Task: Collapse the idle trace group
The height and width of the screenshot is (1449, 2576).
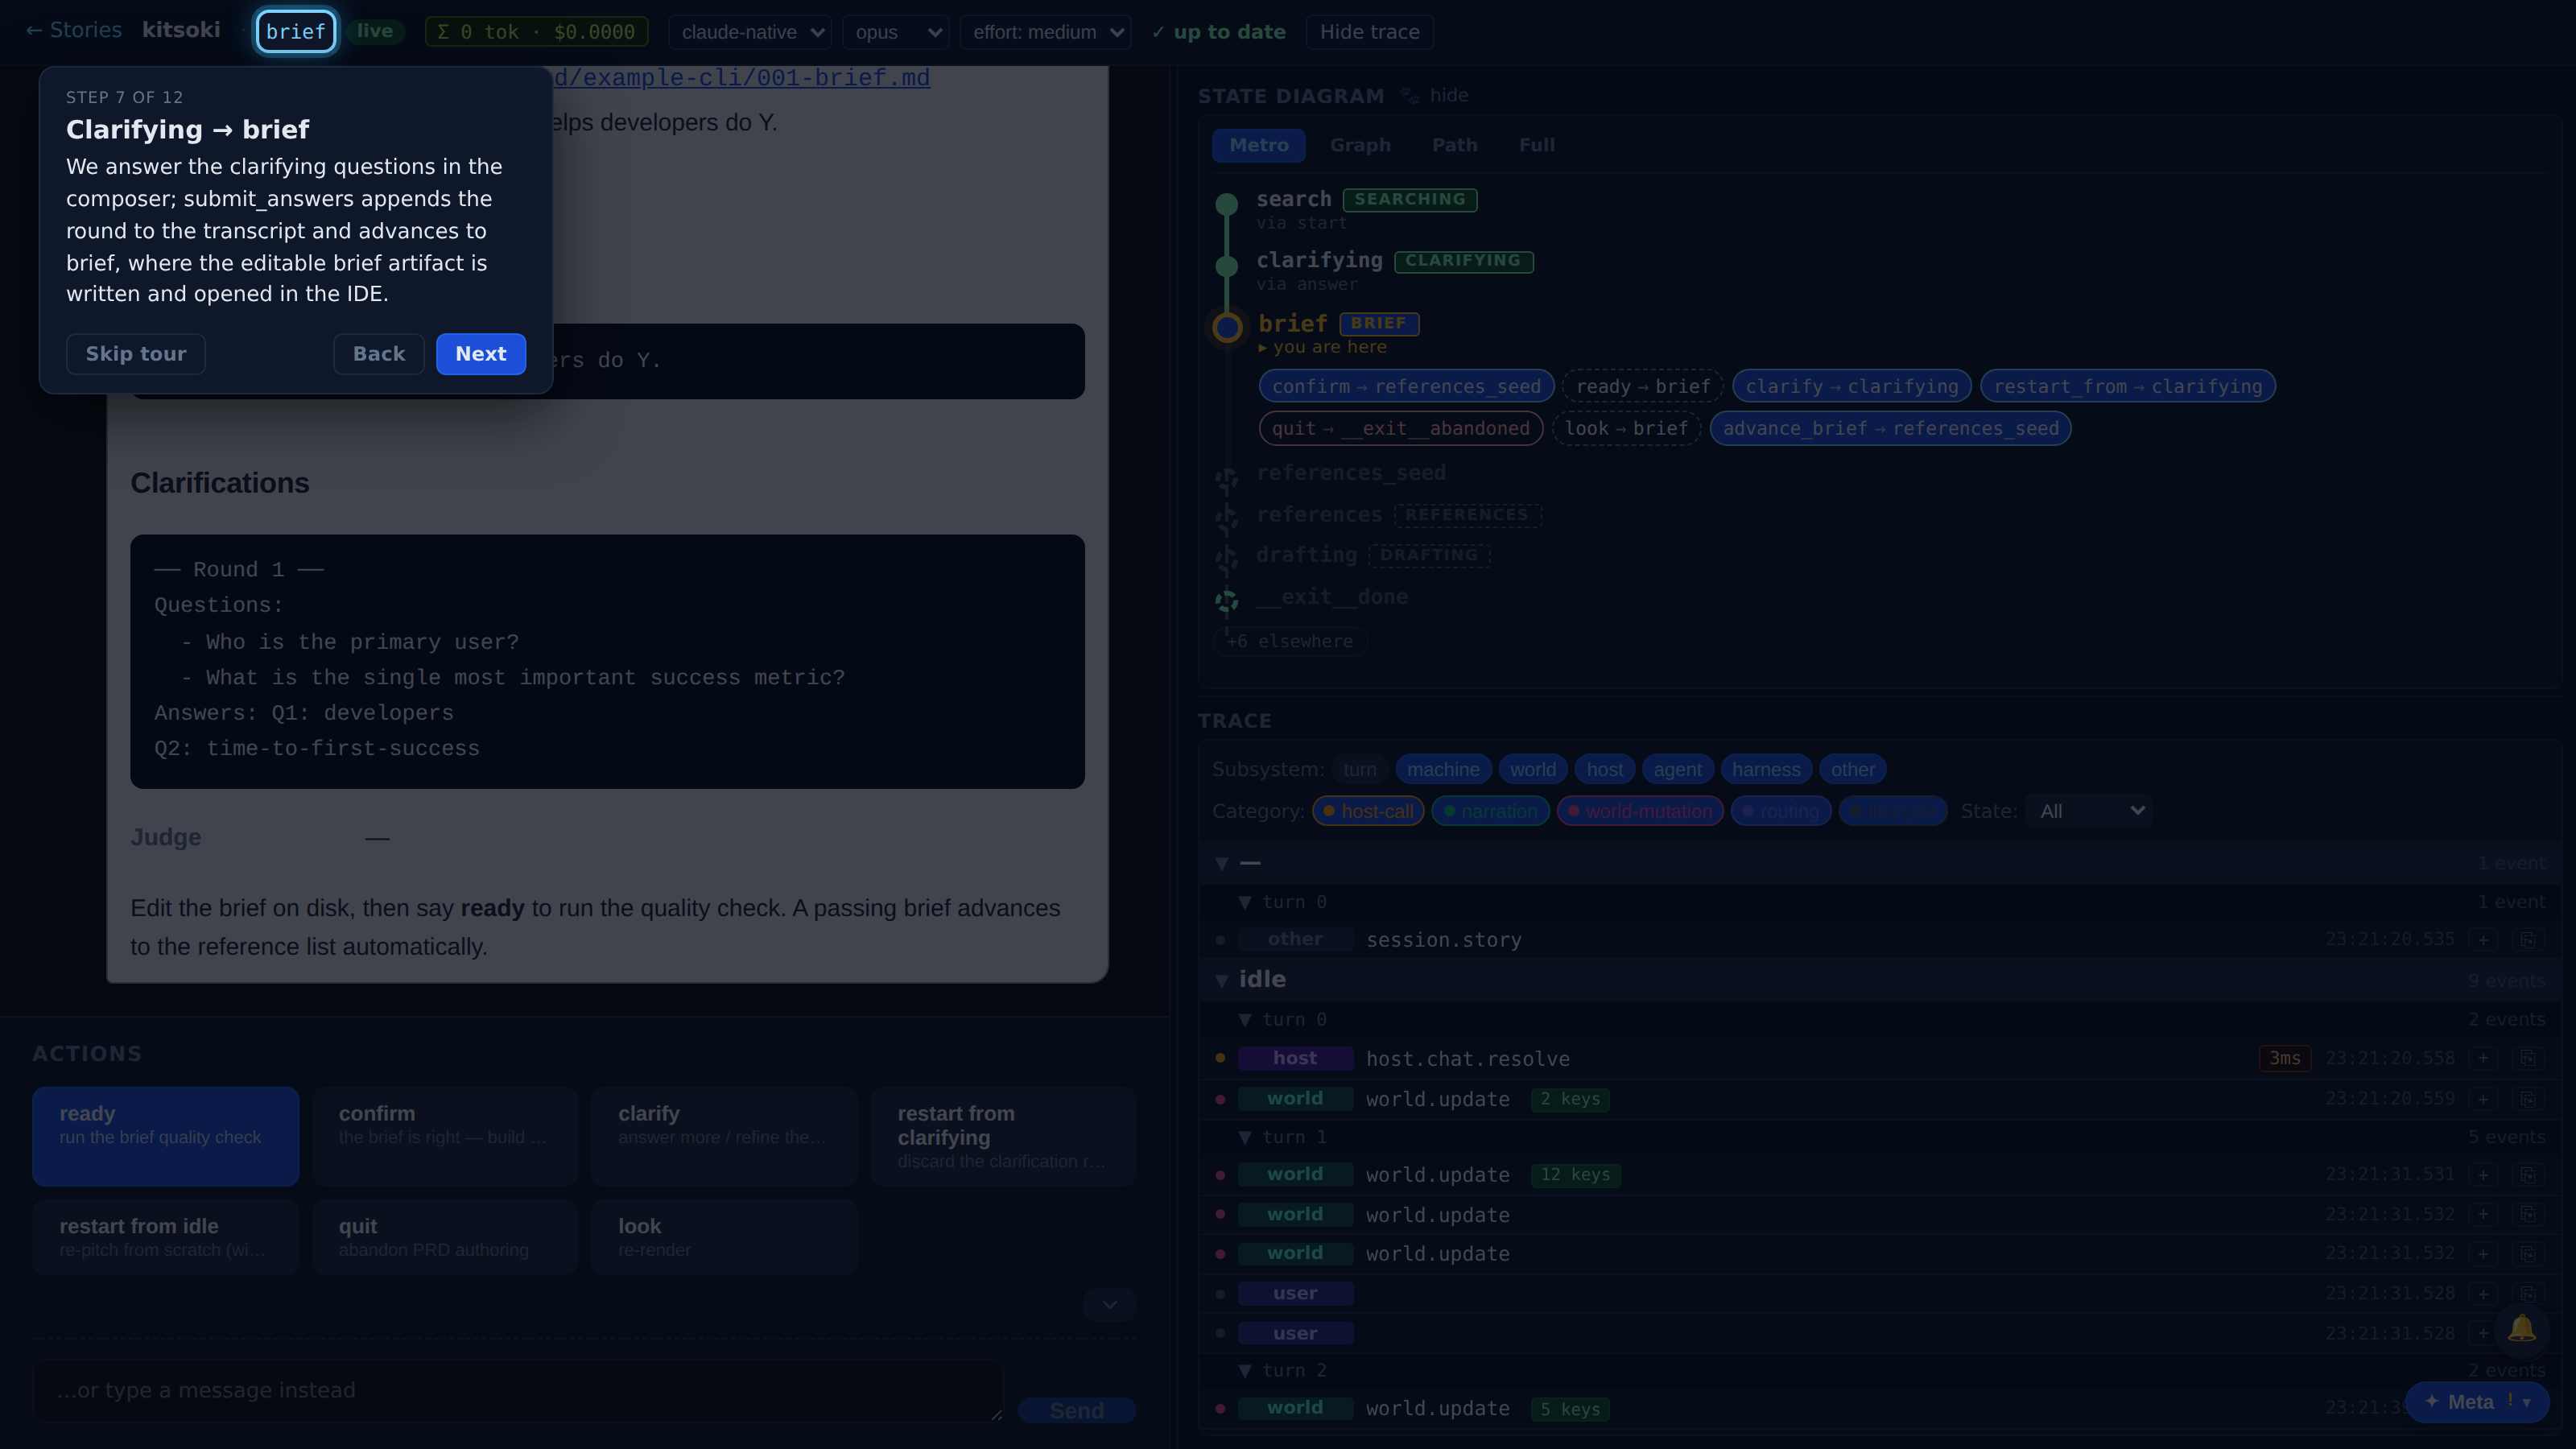Action: point(1221,980)
